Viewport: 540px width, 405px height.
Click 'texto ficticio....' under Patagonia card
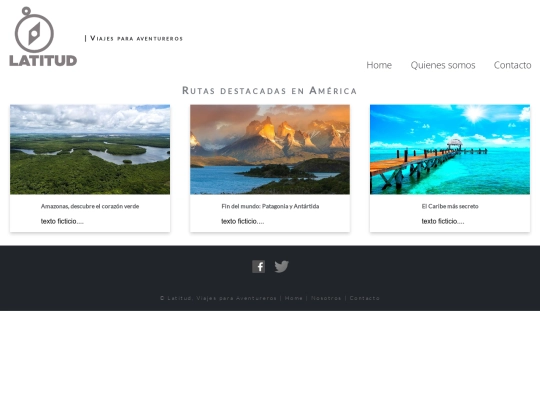pyautogui.click(x=242, y=221)
